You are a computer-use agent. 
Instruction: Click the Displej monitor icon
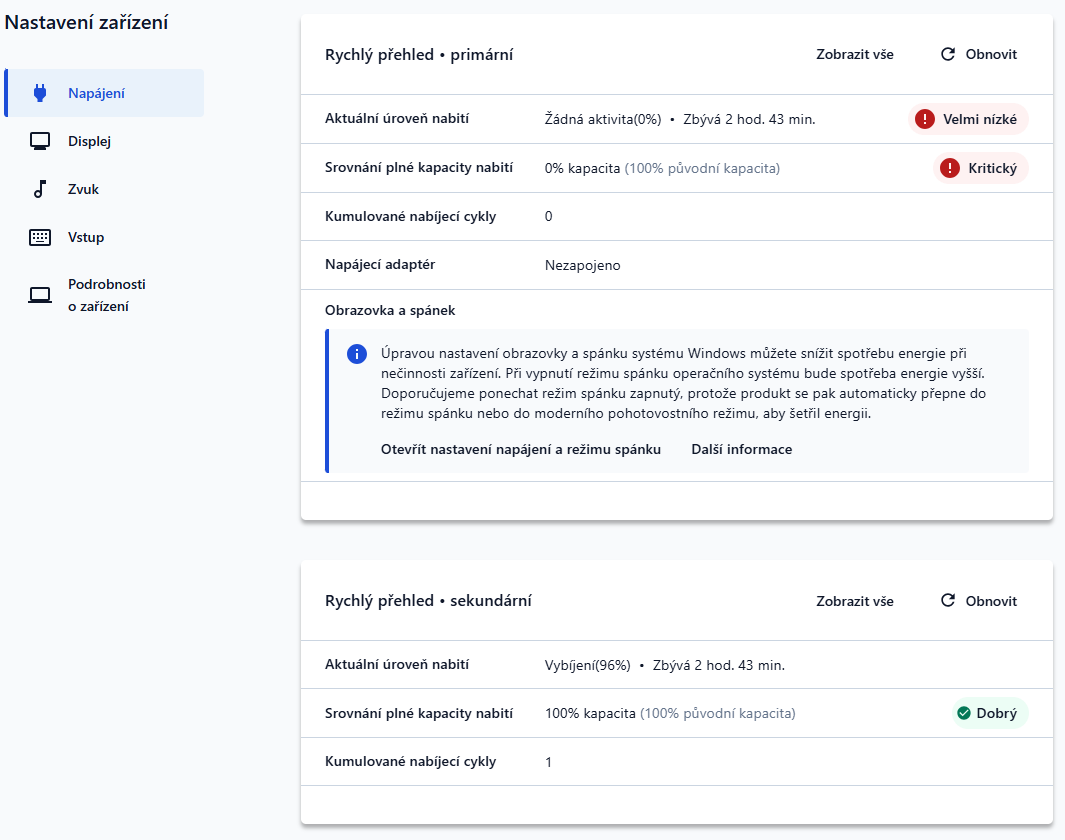tap(40, 141)
